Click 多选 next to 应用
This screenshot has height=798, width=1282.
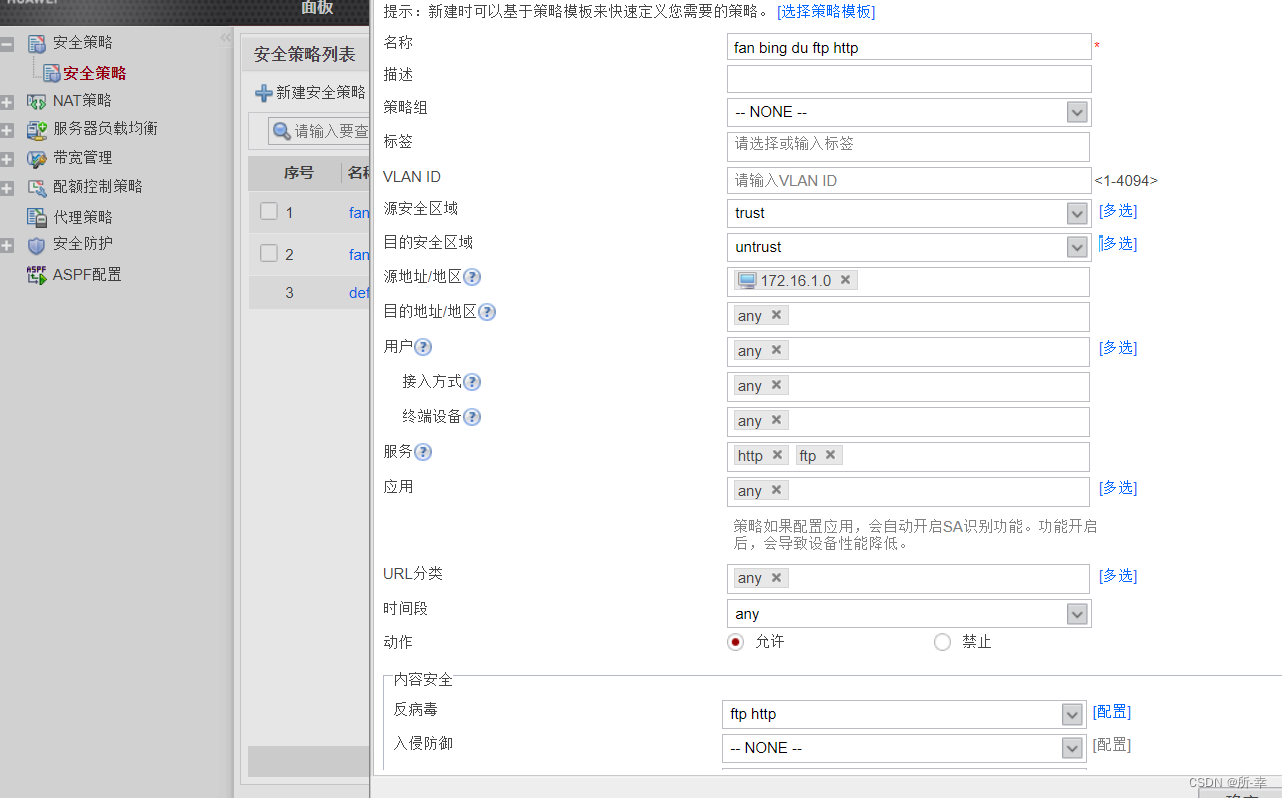click(1118, 487)
